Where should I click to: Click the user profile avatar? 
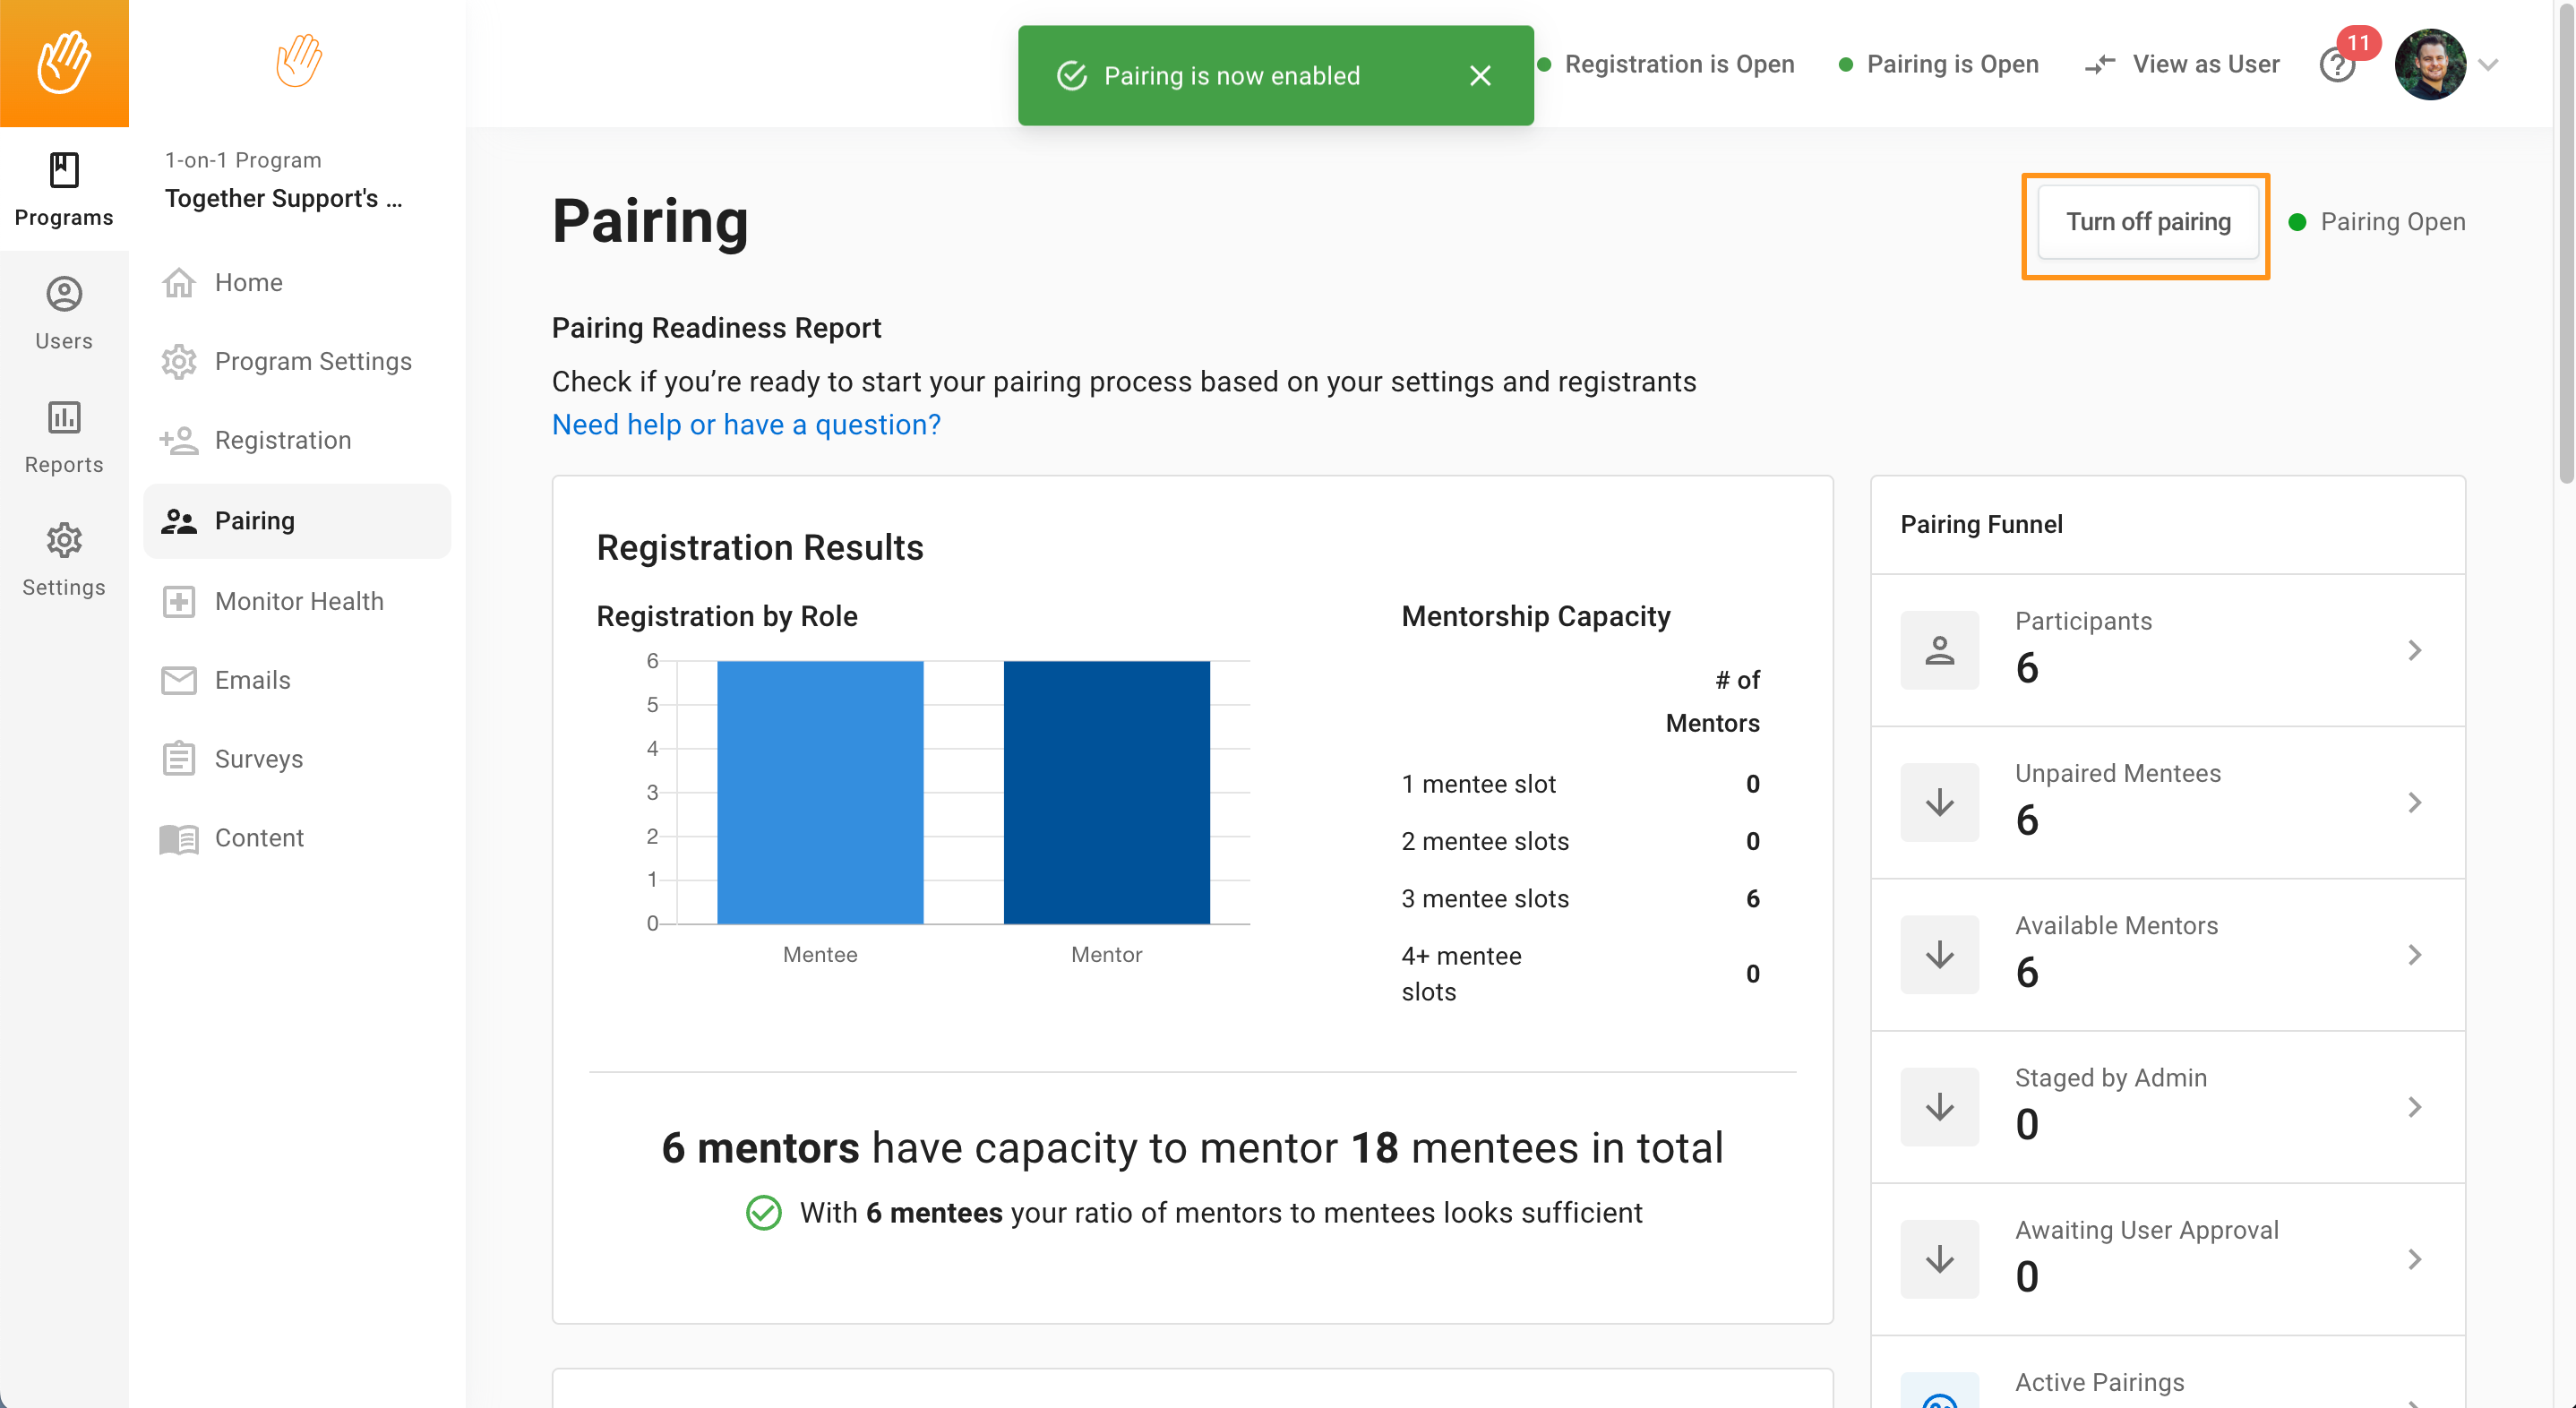(x=2430, y=64)
